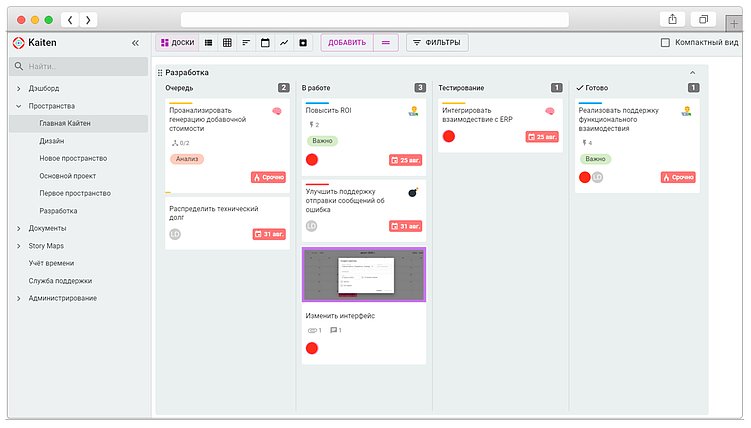Open the table view icon
The width and height of the screenshot is (751, 428).
click(x=228, y=43)
